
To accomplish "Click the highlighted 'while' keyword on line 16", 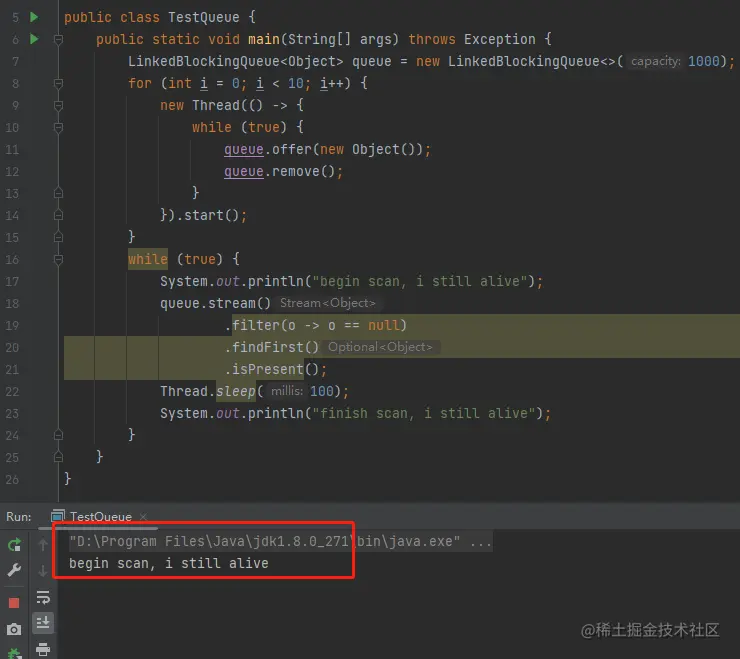I will (x=148, y=259).
